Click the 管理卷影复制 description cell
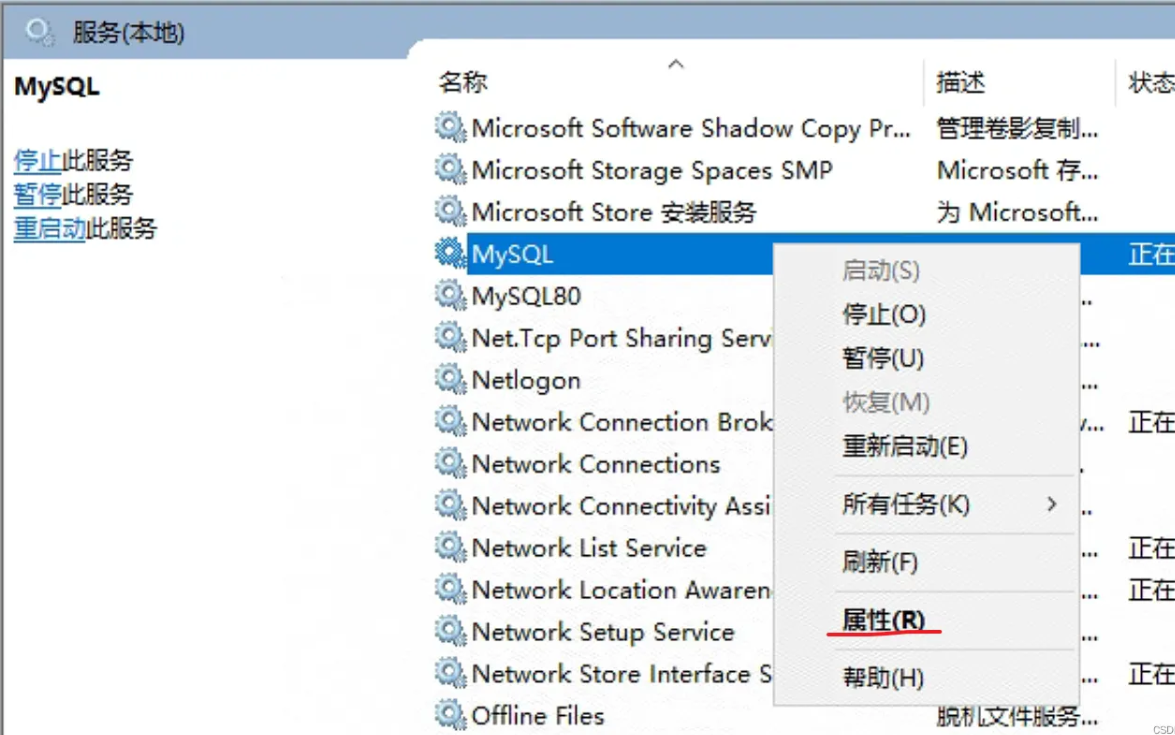Screen dimensions: 1175x735 coord(1017,128)
